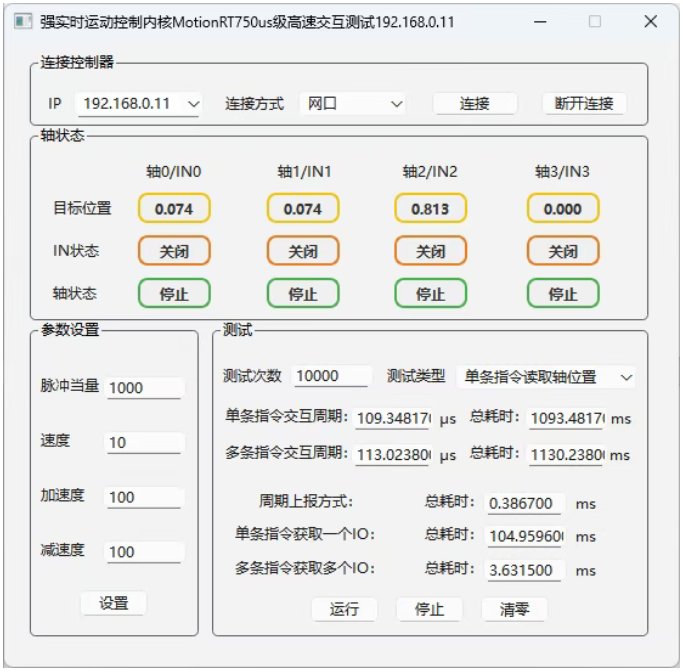Click 轴0 IN状态 关闭 indicator
The image size is (683, 672).
click(174, 251)
